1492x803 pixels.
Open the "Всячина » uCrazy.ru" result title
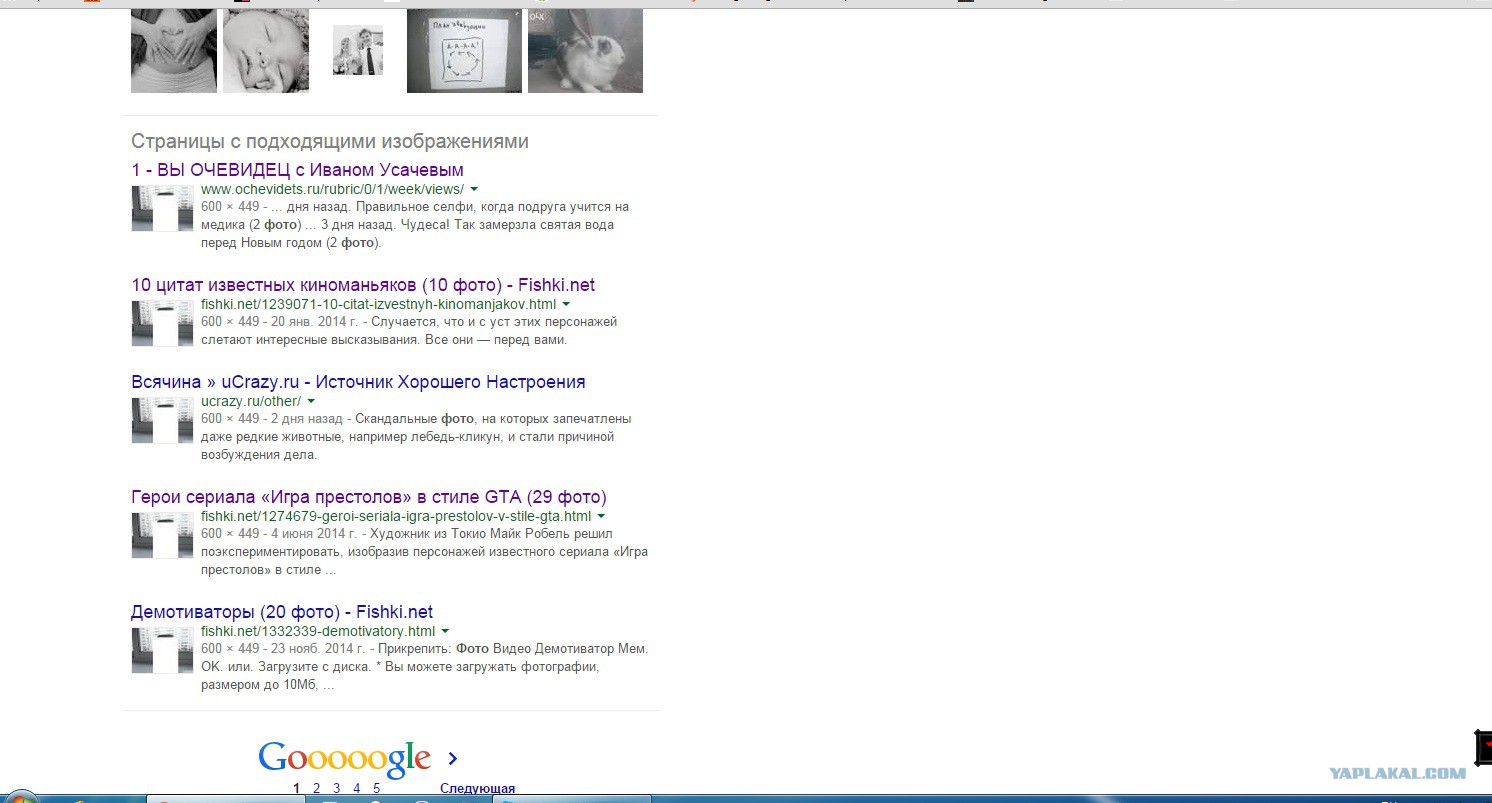coord(358,382)
